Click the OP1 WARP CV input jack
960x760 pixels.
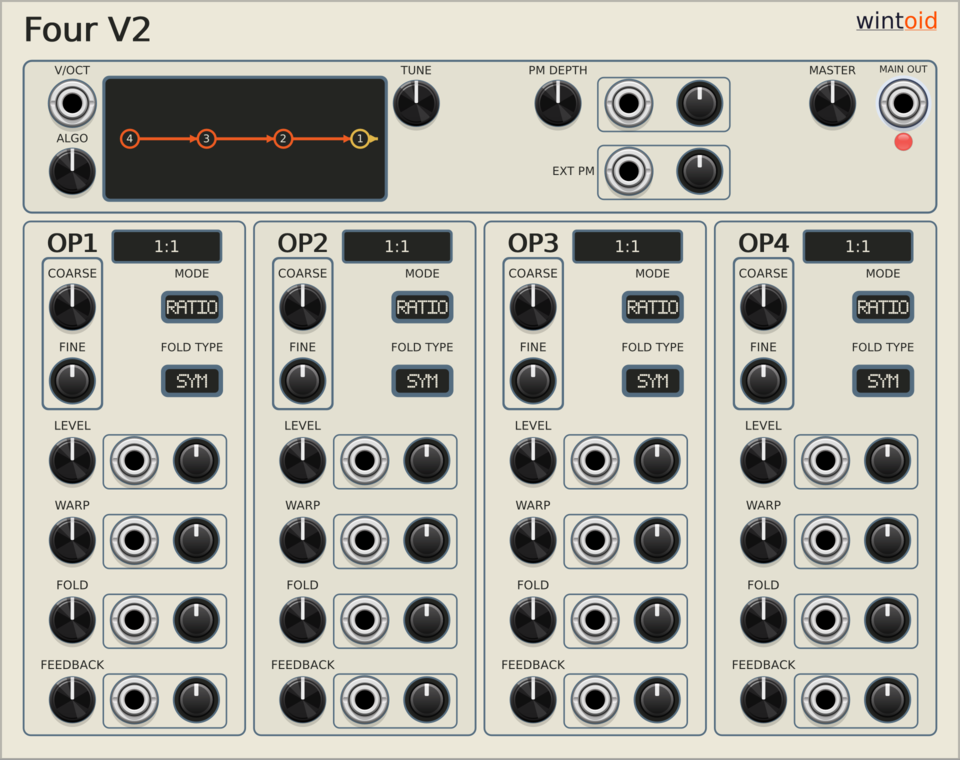tap(134, 540)
